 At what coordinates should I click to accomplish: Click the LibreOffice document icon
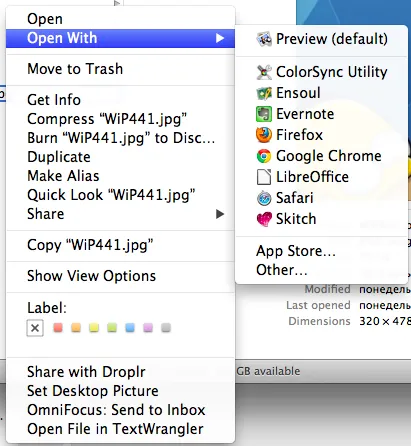click(264, 177)
